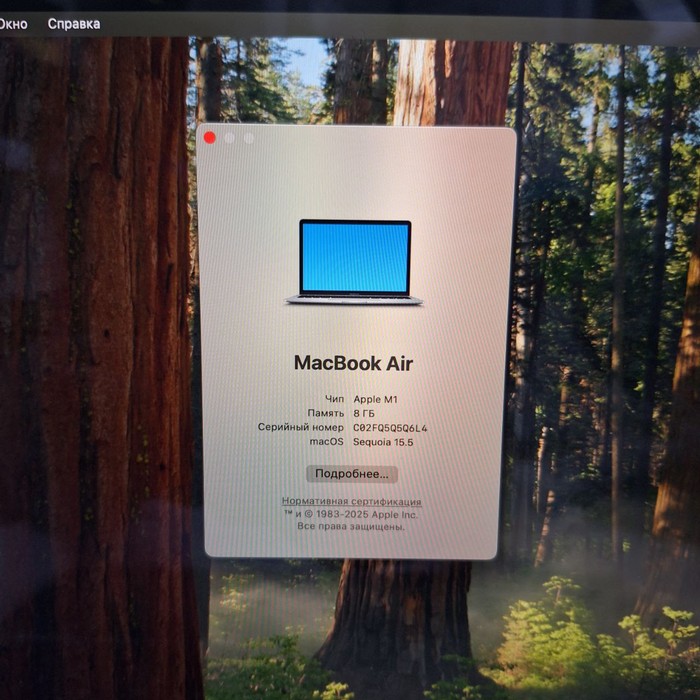The image size is (700, 700).
Task: Close the About This Mac window with the red button
Action: [209, 138]
